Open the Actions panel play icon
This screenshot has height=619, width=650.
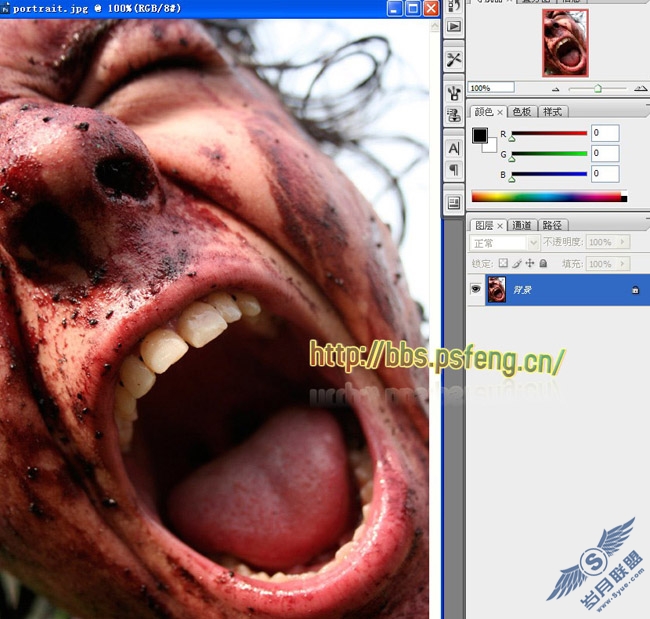(x=454, y=27)
